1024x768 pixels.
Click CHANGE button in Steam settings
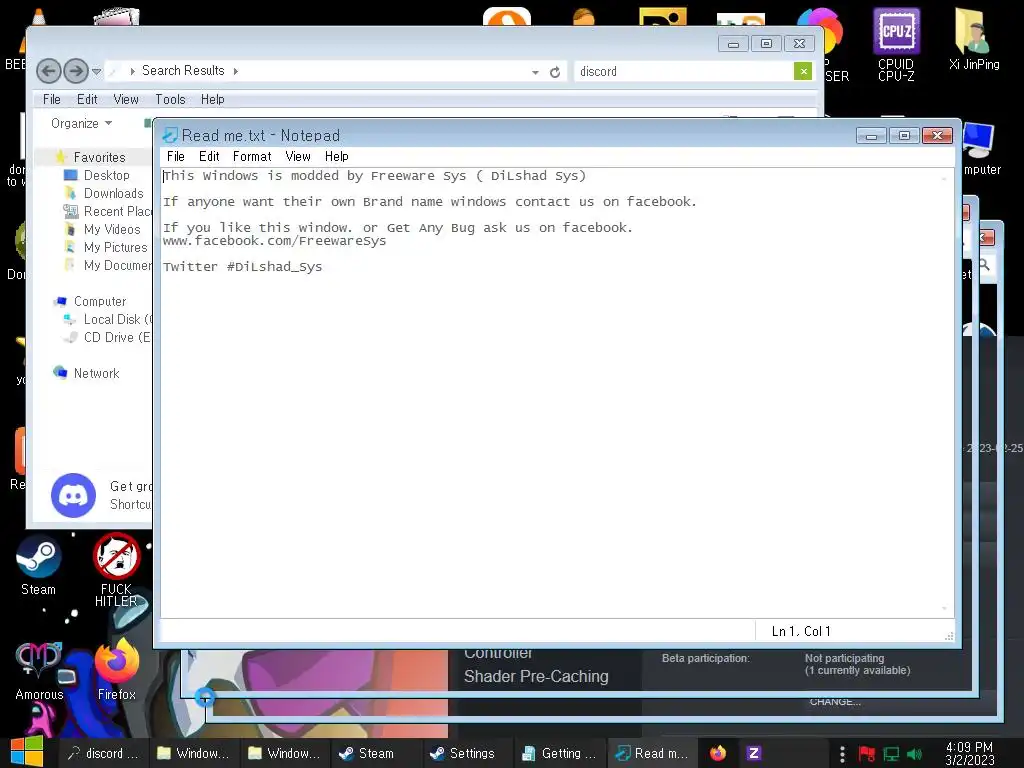pos(835,701)
